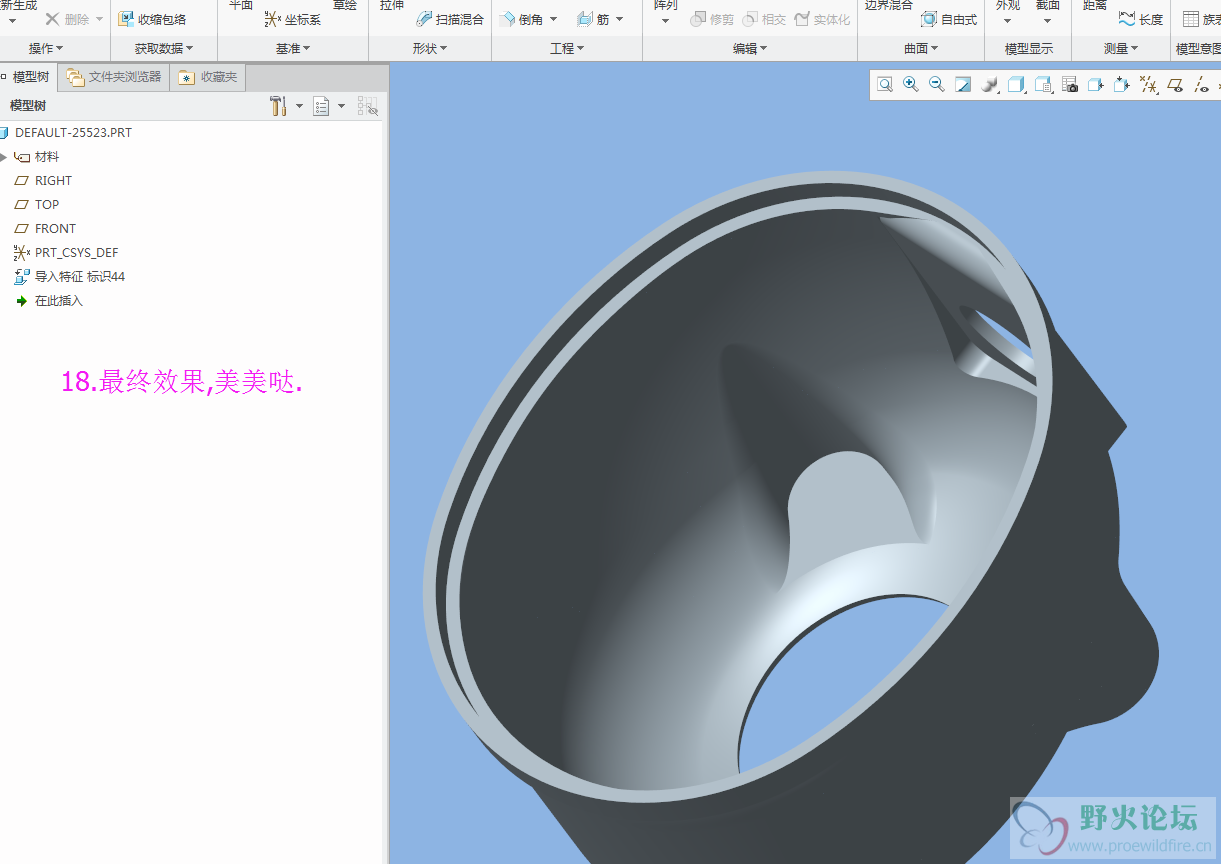Click the Chamfer (倒角) tool icon
This screenshot has height=864, width=1221.
pos(507,19)
